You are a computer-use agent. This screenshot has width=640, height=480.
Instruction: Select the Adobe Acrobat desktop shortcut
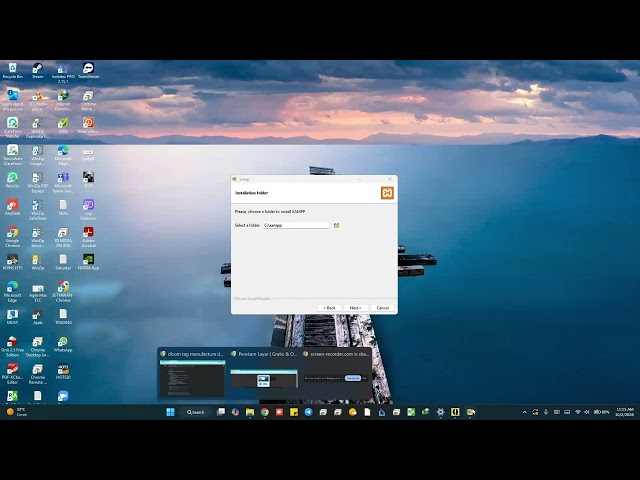point(88,237)
